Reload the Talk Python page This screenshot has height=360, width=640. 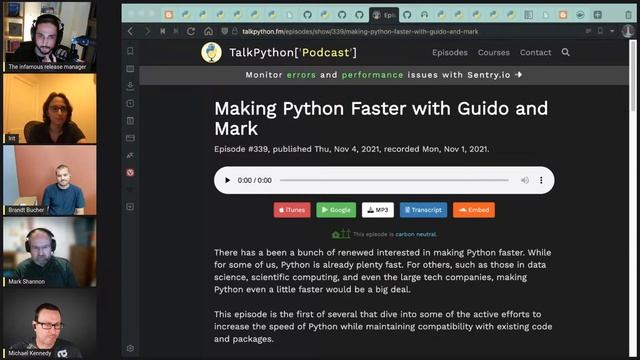(191, 31)
